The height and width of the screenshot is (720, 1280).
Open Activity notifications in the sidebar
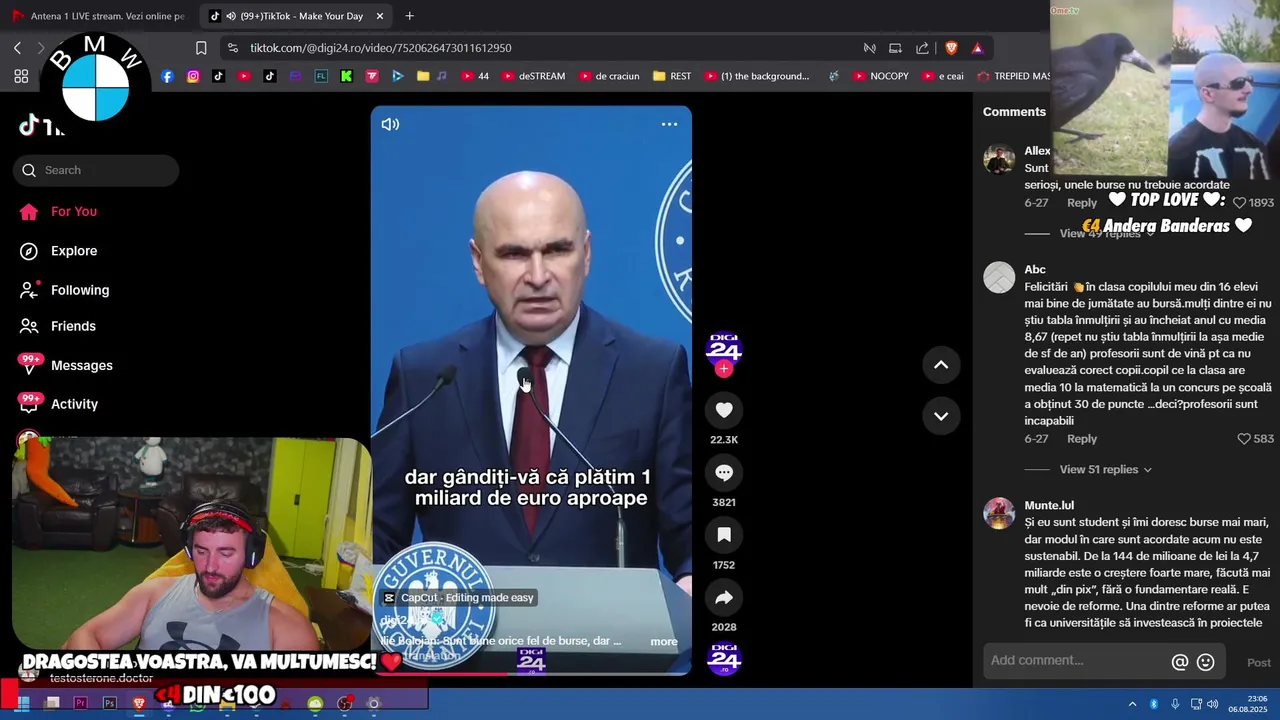click(x=74, y=404)
